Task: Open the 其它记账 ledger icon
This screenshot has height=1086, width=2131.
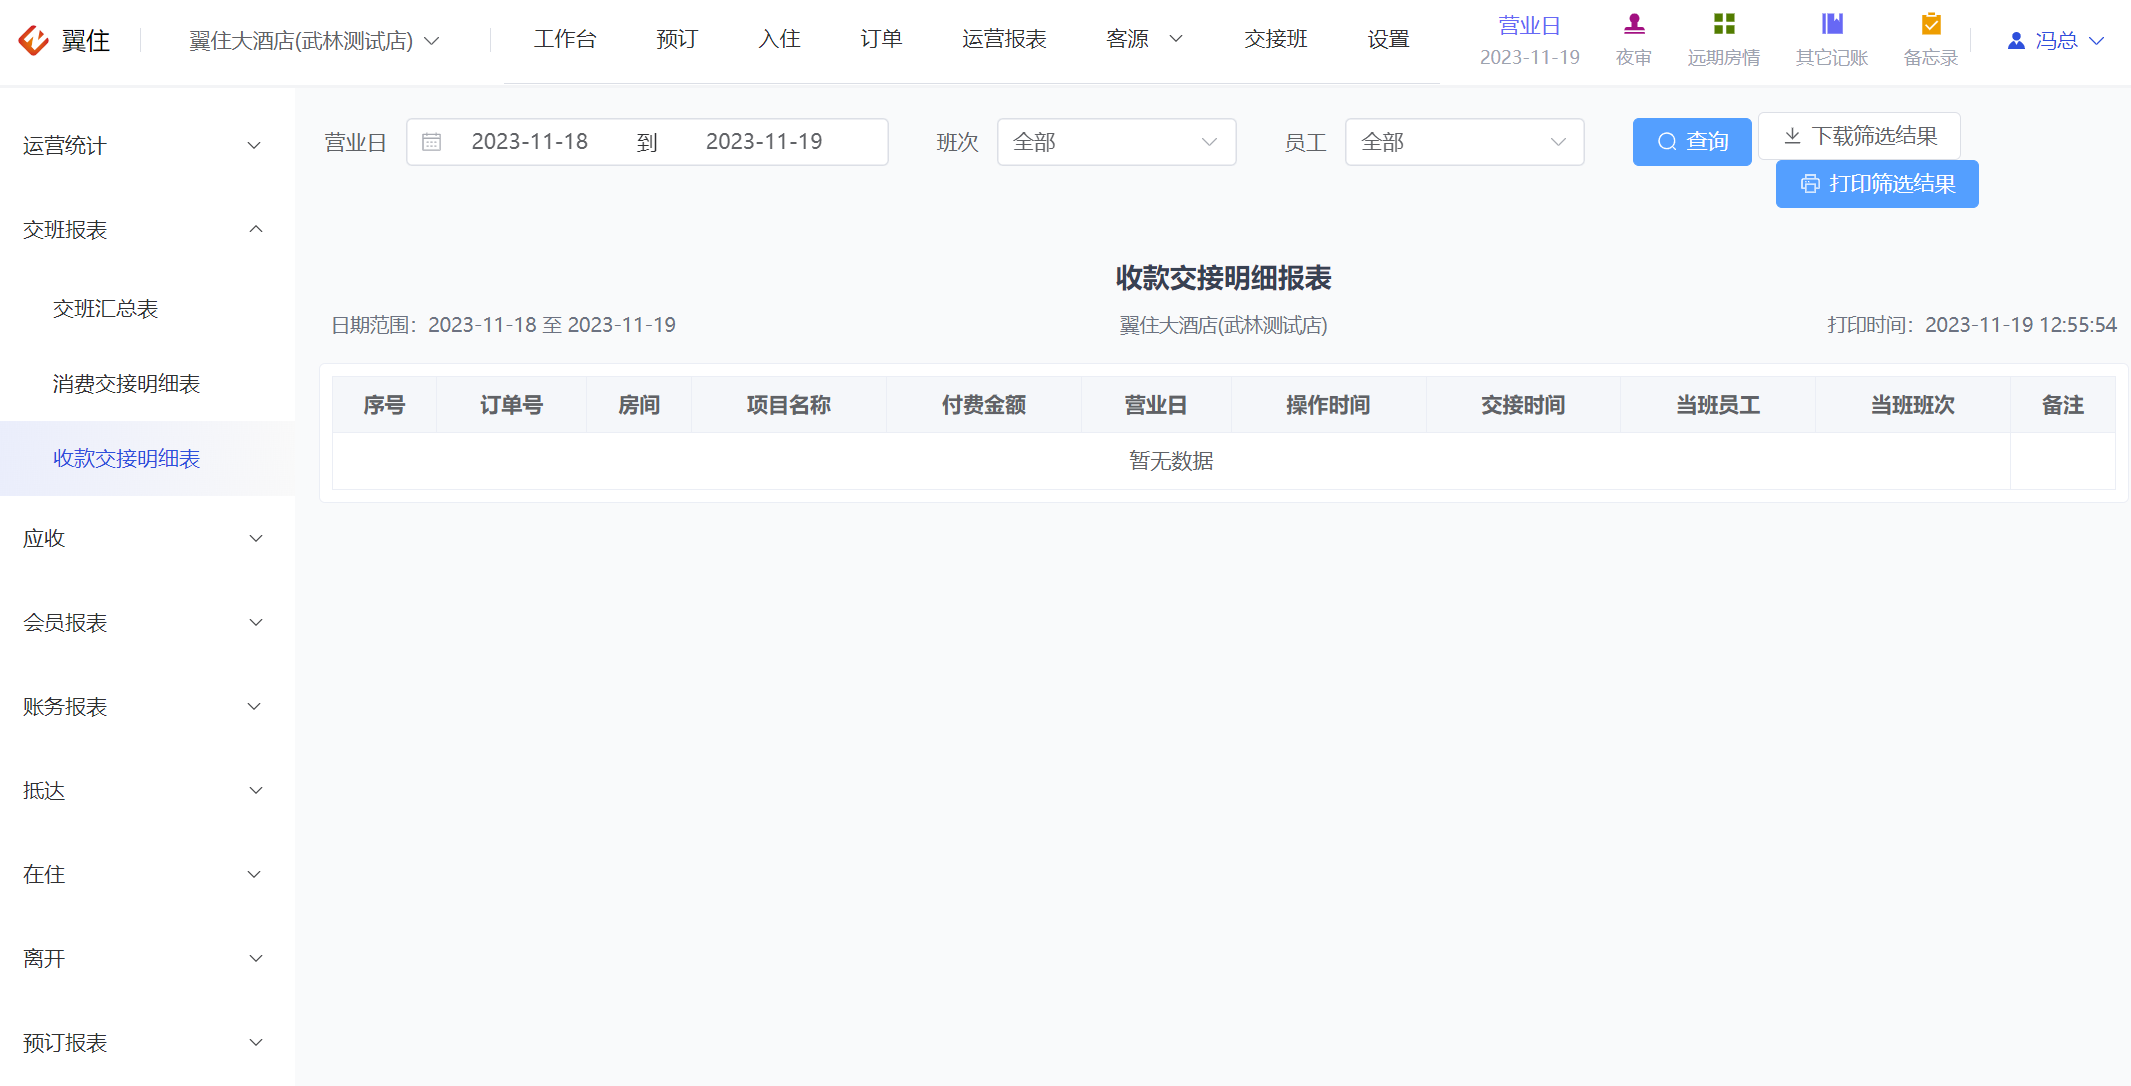Action: [1832, 24]
